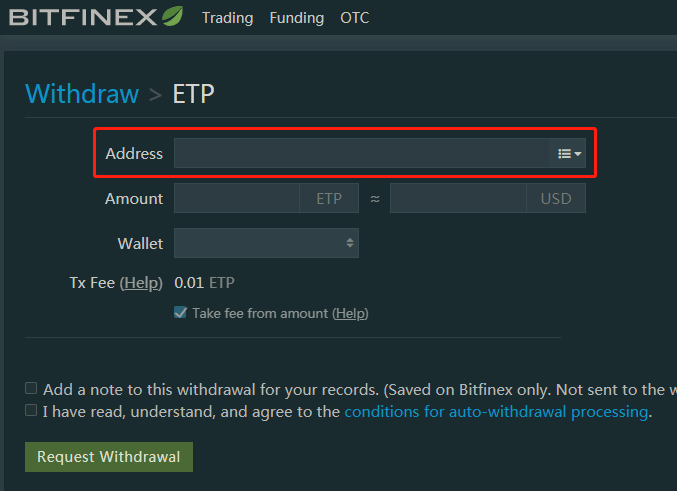Focus the USD amount field

458,198
